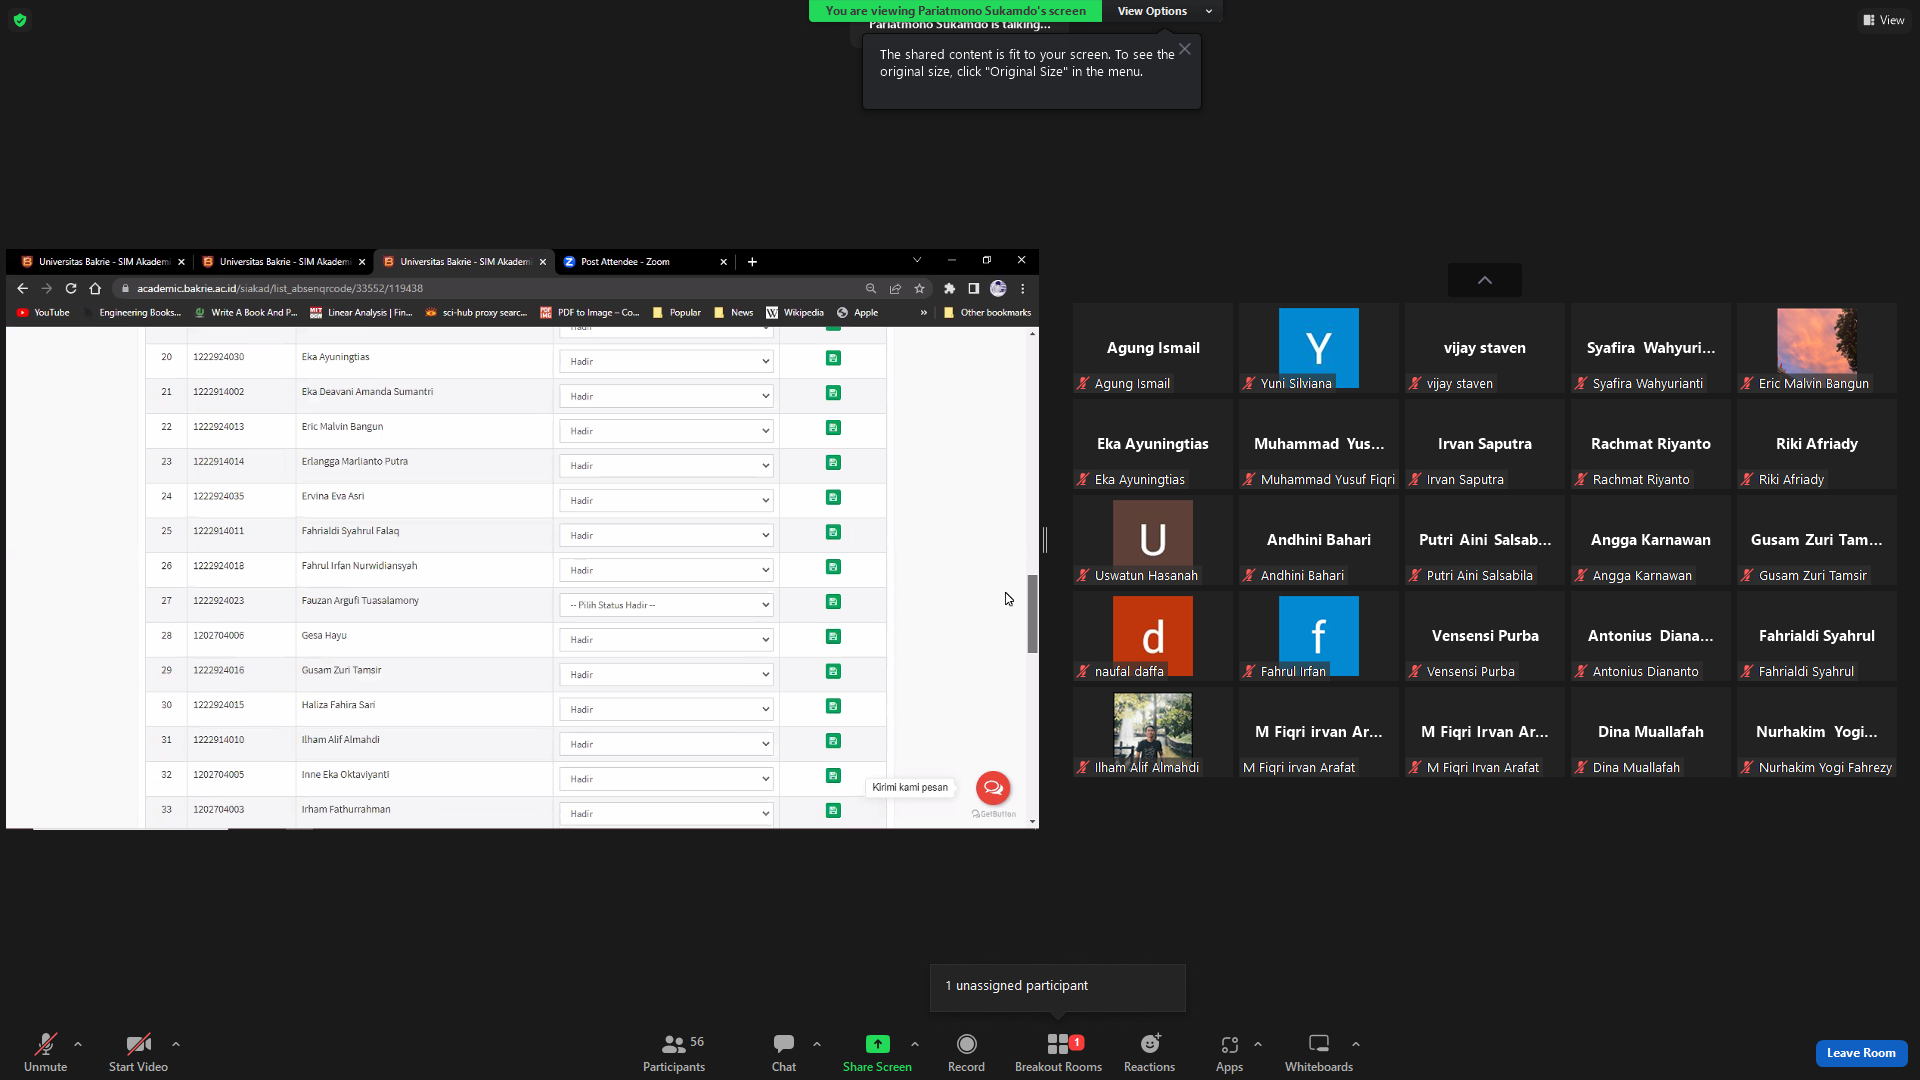This screenshot has width=1920, height=1080.
Task: Open the Wikipedia bookmark
Action: tap(795, 313)
